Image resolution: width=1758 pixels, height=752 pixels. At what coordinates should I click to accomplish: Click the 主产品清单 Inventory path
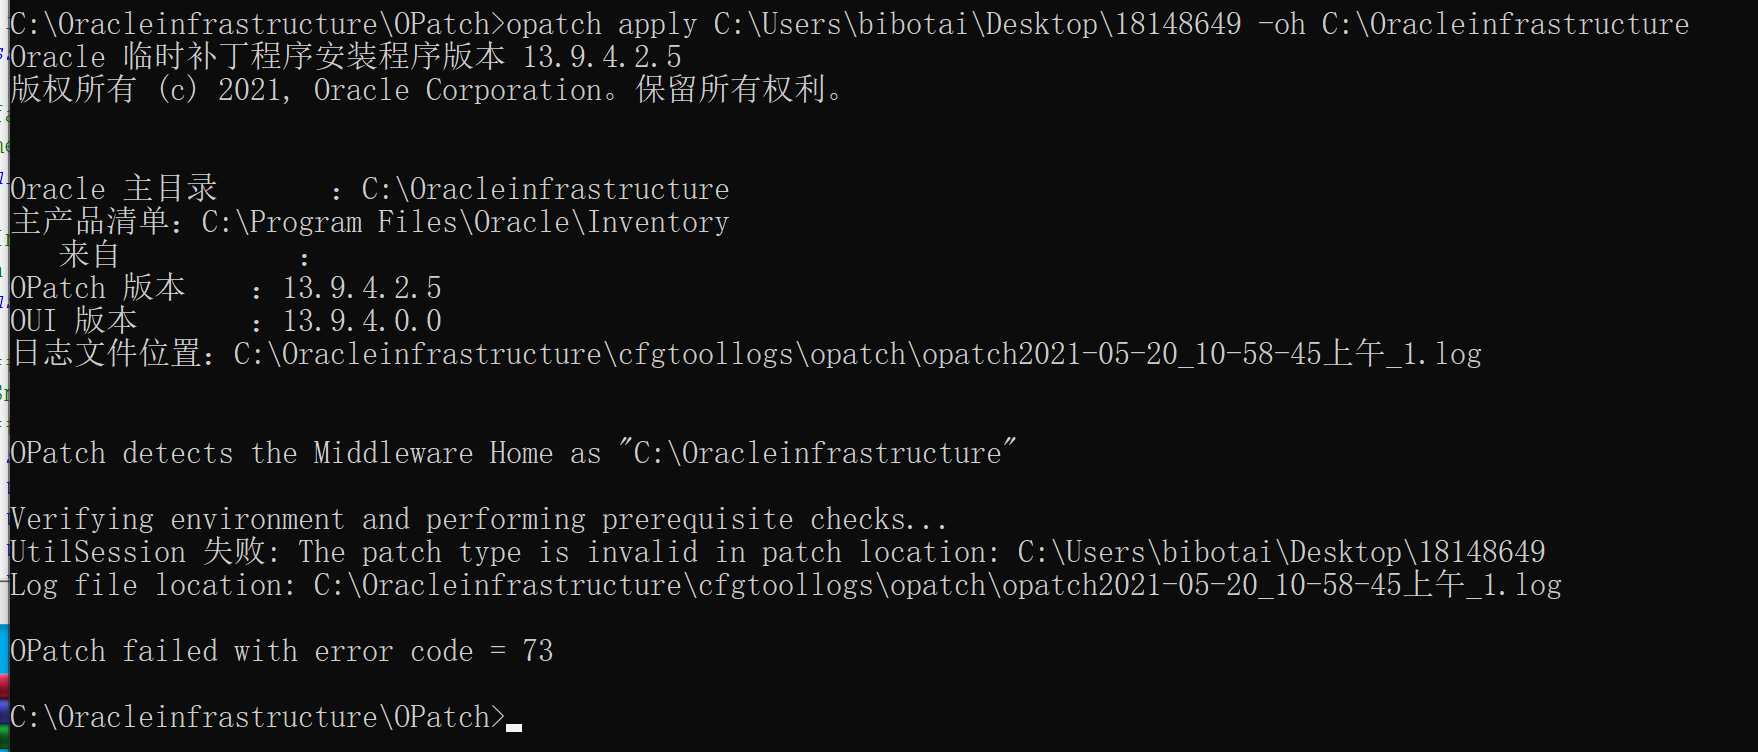click(465, 222)
